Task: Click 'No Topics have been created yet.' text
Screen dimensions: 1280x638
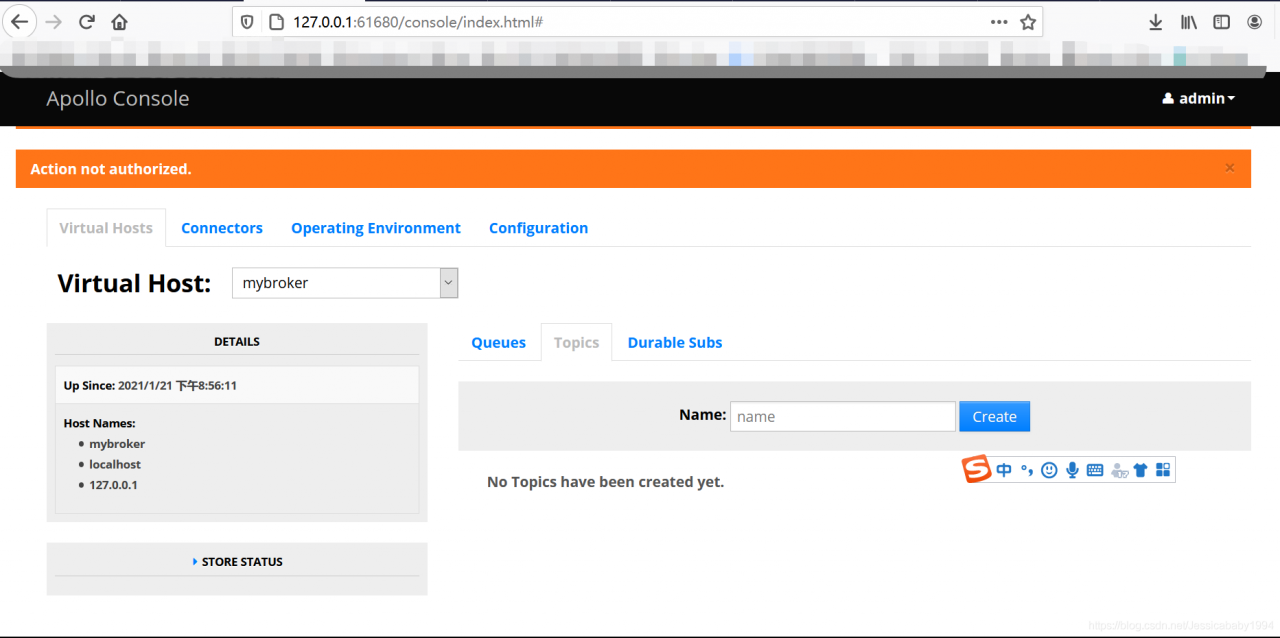Action: pos(605,482)
